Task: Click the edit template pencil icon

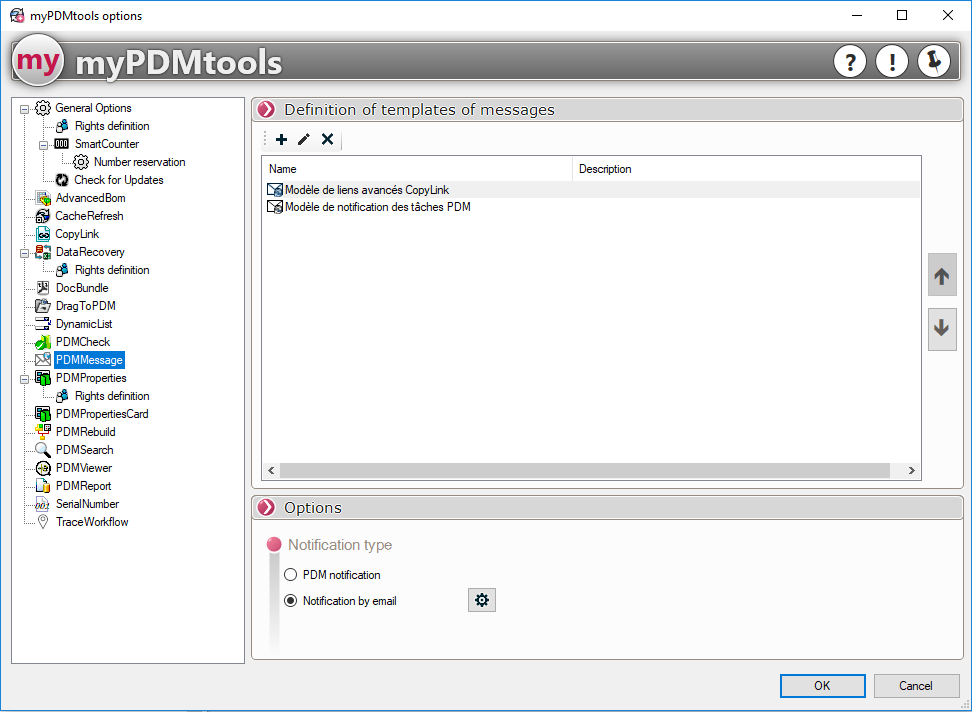Action: click(304, 140)
